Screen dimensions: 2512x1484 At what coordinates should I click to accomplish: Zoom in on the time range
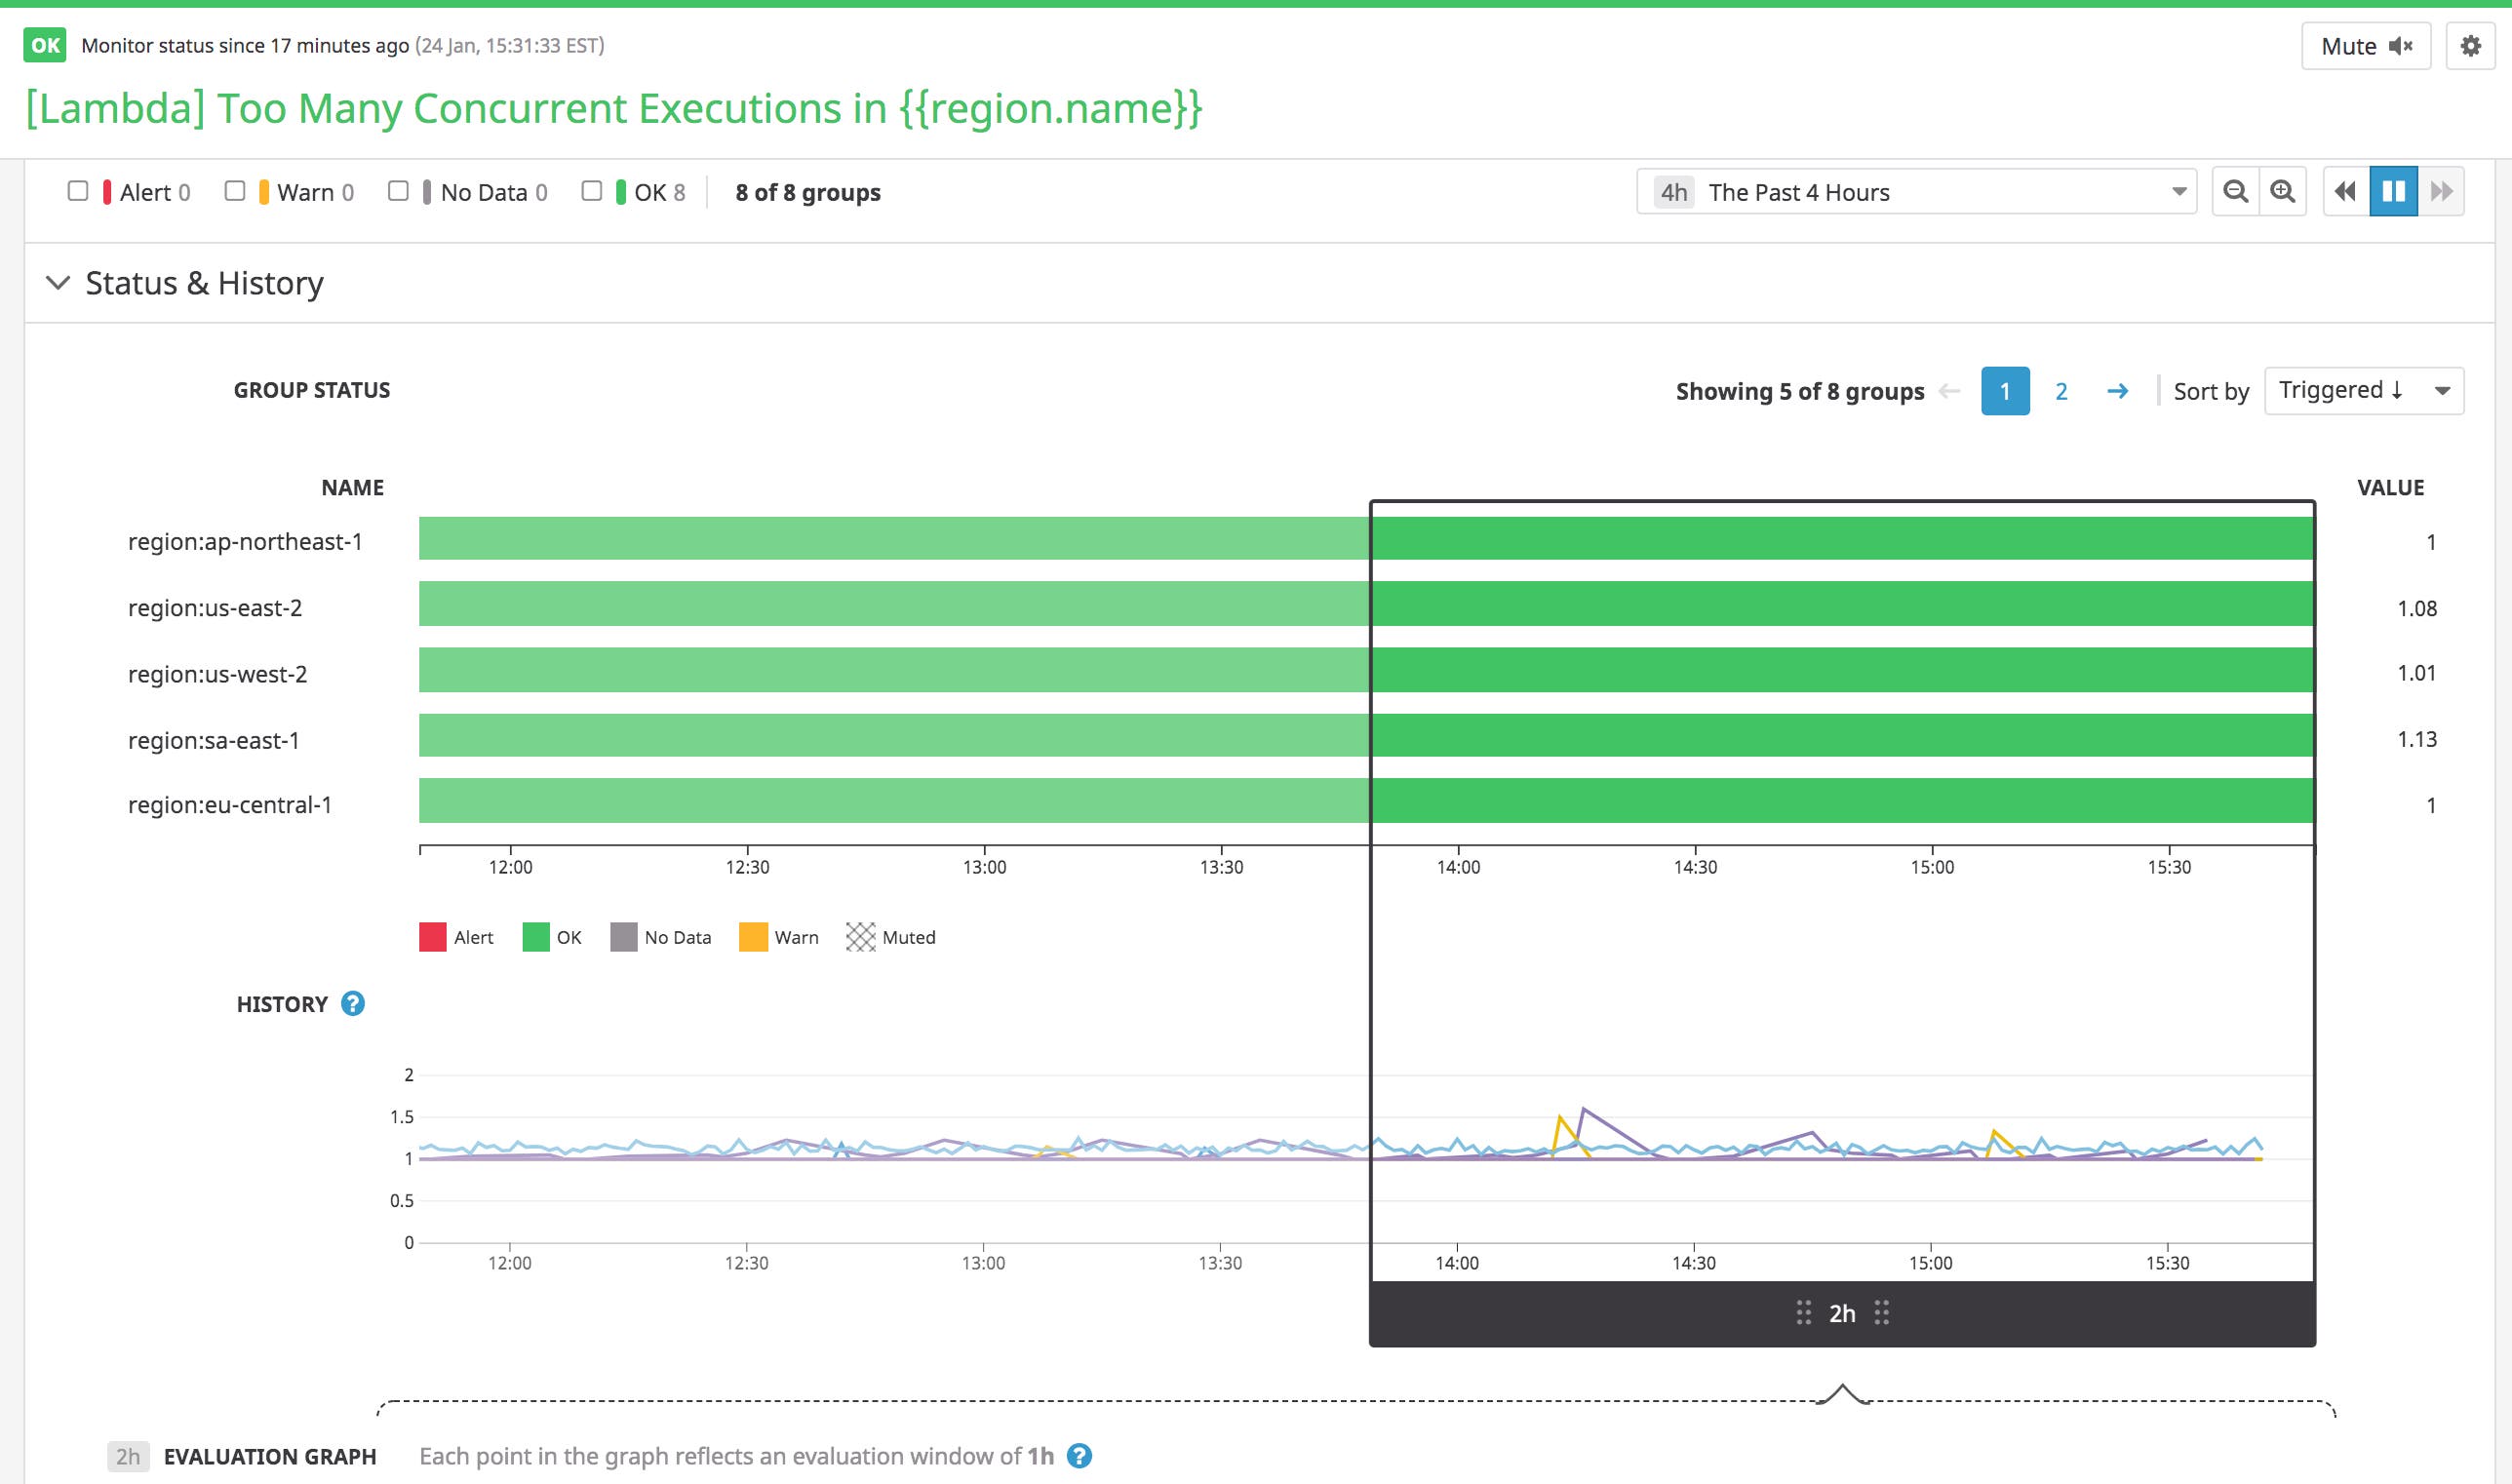[x=2283, y=190]
